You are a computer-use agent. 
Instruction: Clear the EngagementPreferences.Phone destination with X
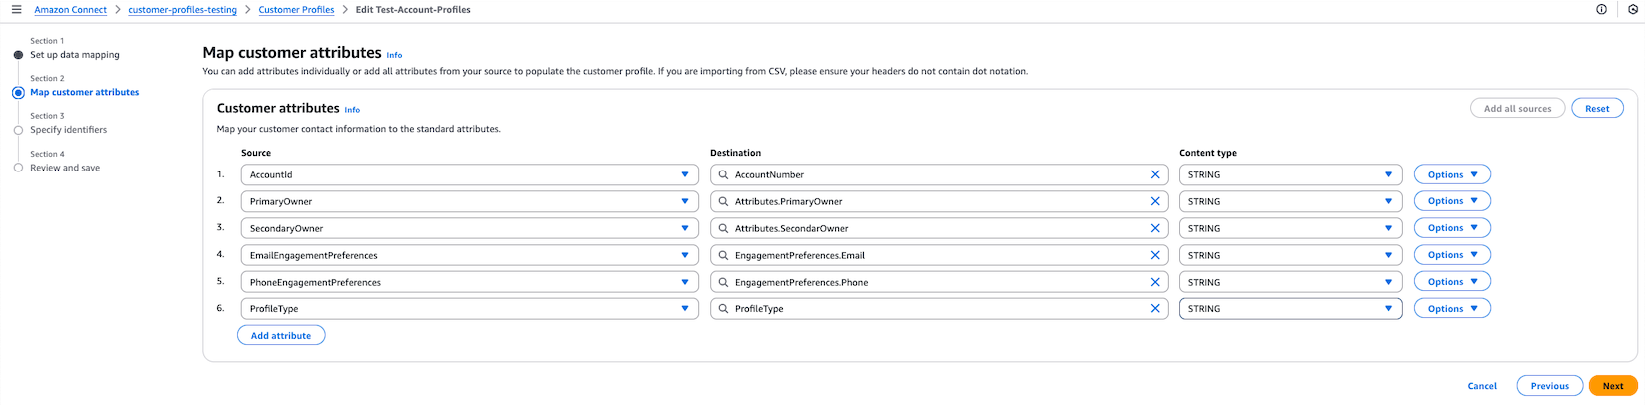coord(1155,282)
